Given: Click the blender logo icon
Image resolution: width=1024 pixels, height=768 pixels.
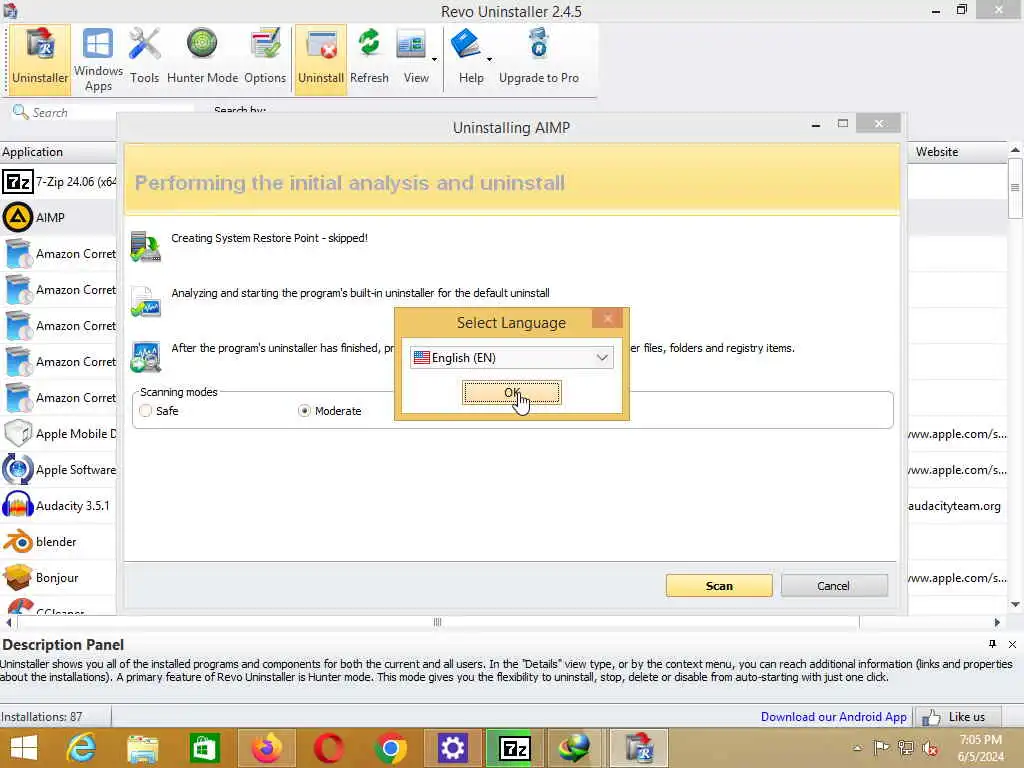Looking at the screenshot, I should point(18,541).
